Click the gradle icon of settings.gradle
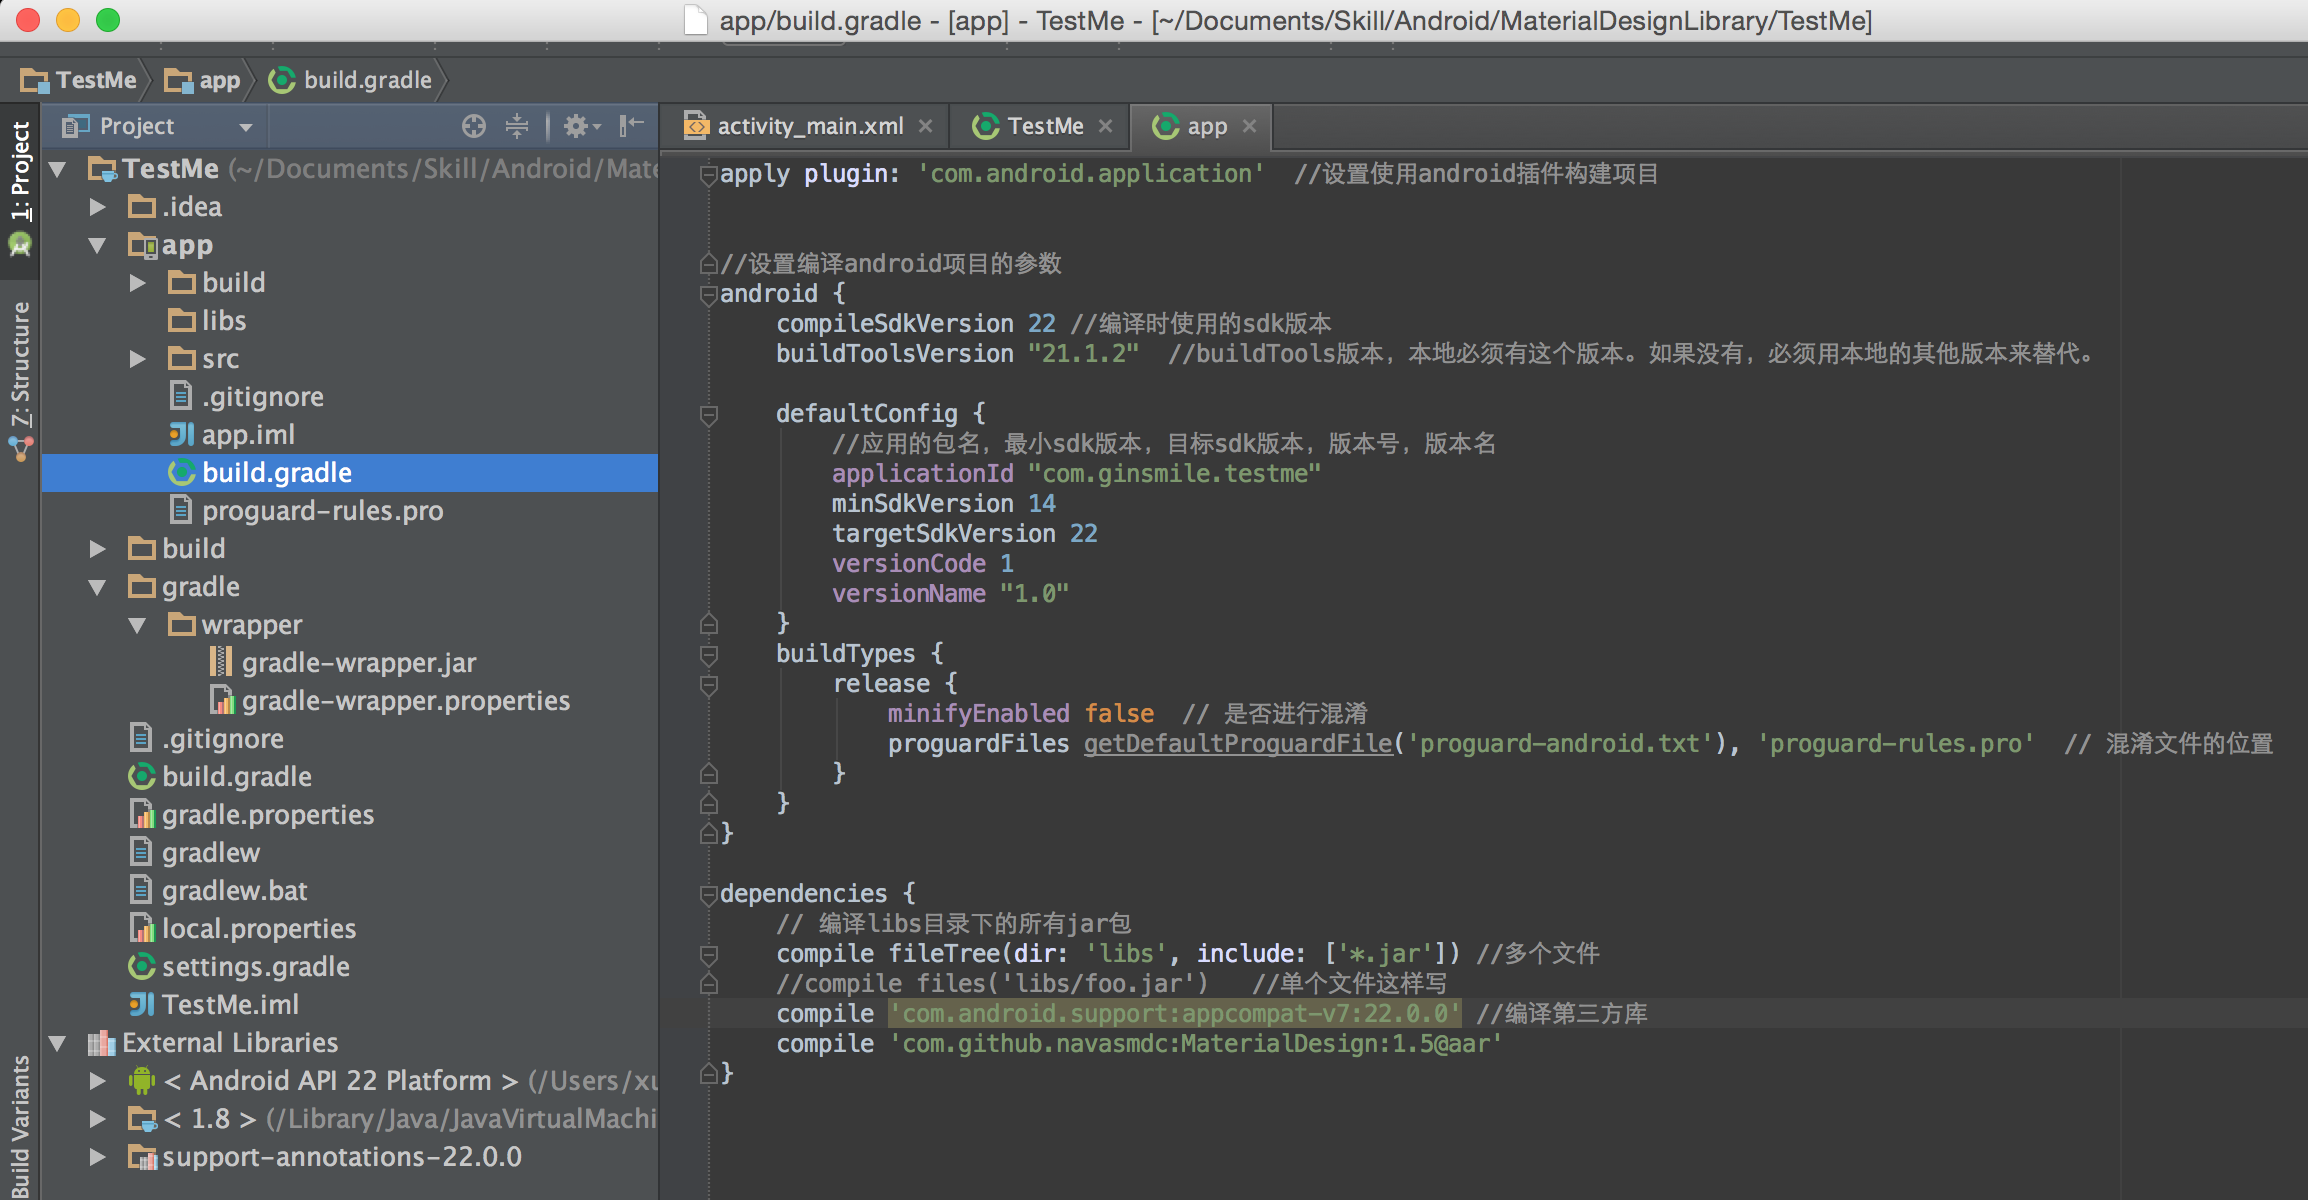Image resolution: width=2308 pixels, height=1200 pixels. 142,967
